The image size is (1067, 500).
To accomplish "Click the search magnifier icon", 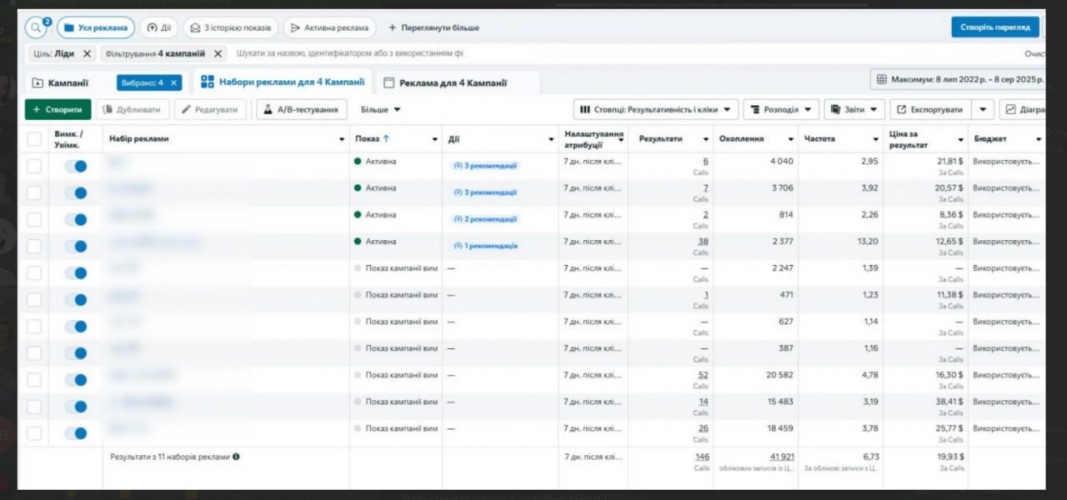I will coord(36,28).
